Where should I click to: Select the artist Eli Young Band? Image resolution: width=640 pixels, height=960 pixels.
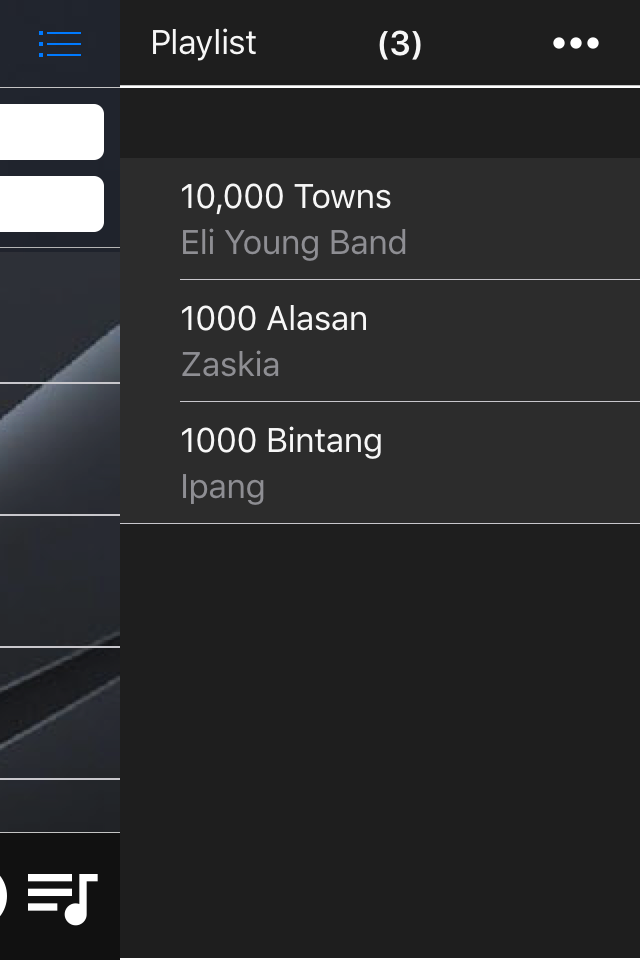click(294, 243)
